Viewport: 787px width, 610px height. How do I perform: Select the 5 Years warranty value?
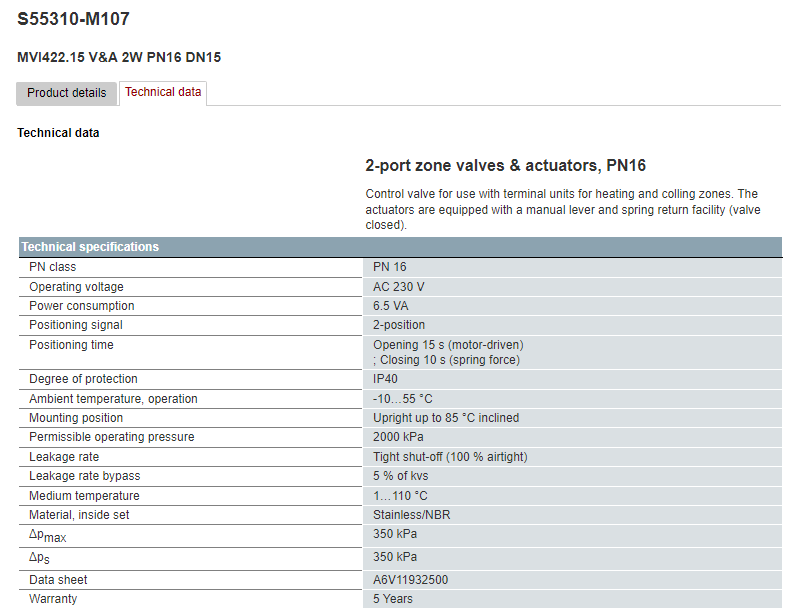point(392,599)
